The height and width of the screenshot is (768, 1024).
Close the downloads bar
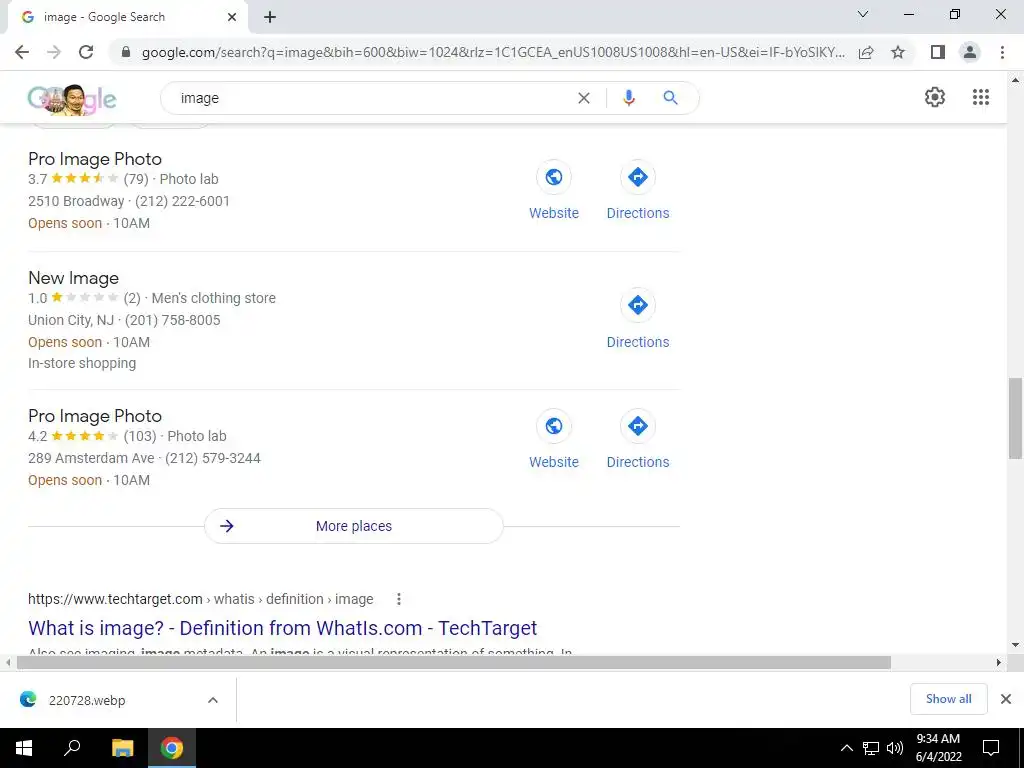[x=1006, y=699]
